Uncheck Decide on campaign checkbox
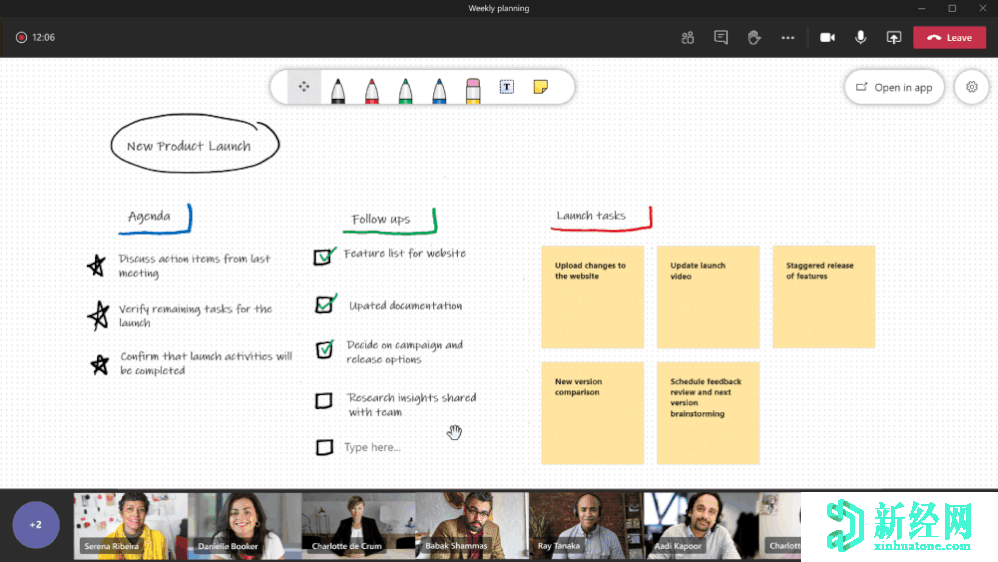Image resolution: width=998 pixels, height=562 pixels. [x=325, y=349]
